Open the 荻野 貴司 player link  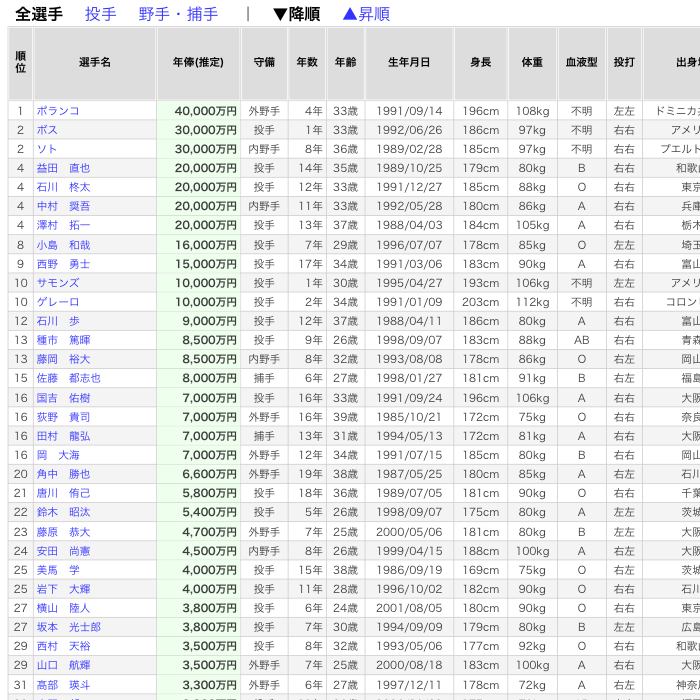pyautogui.click(x=63, y=417)
